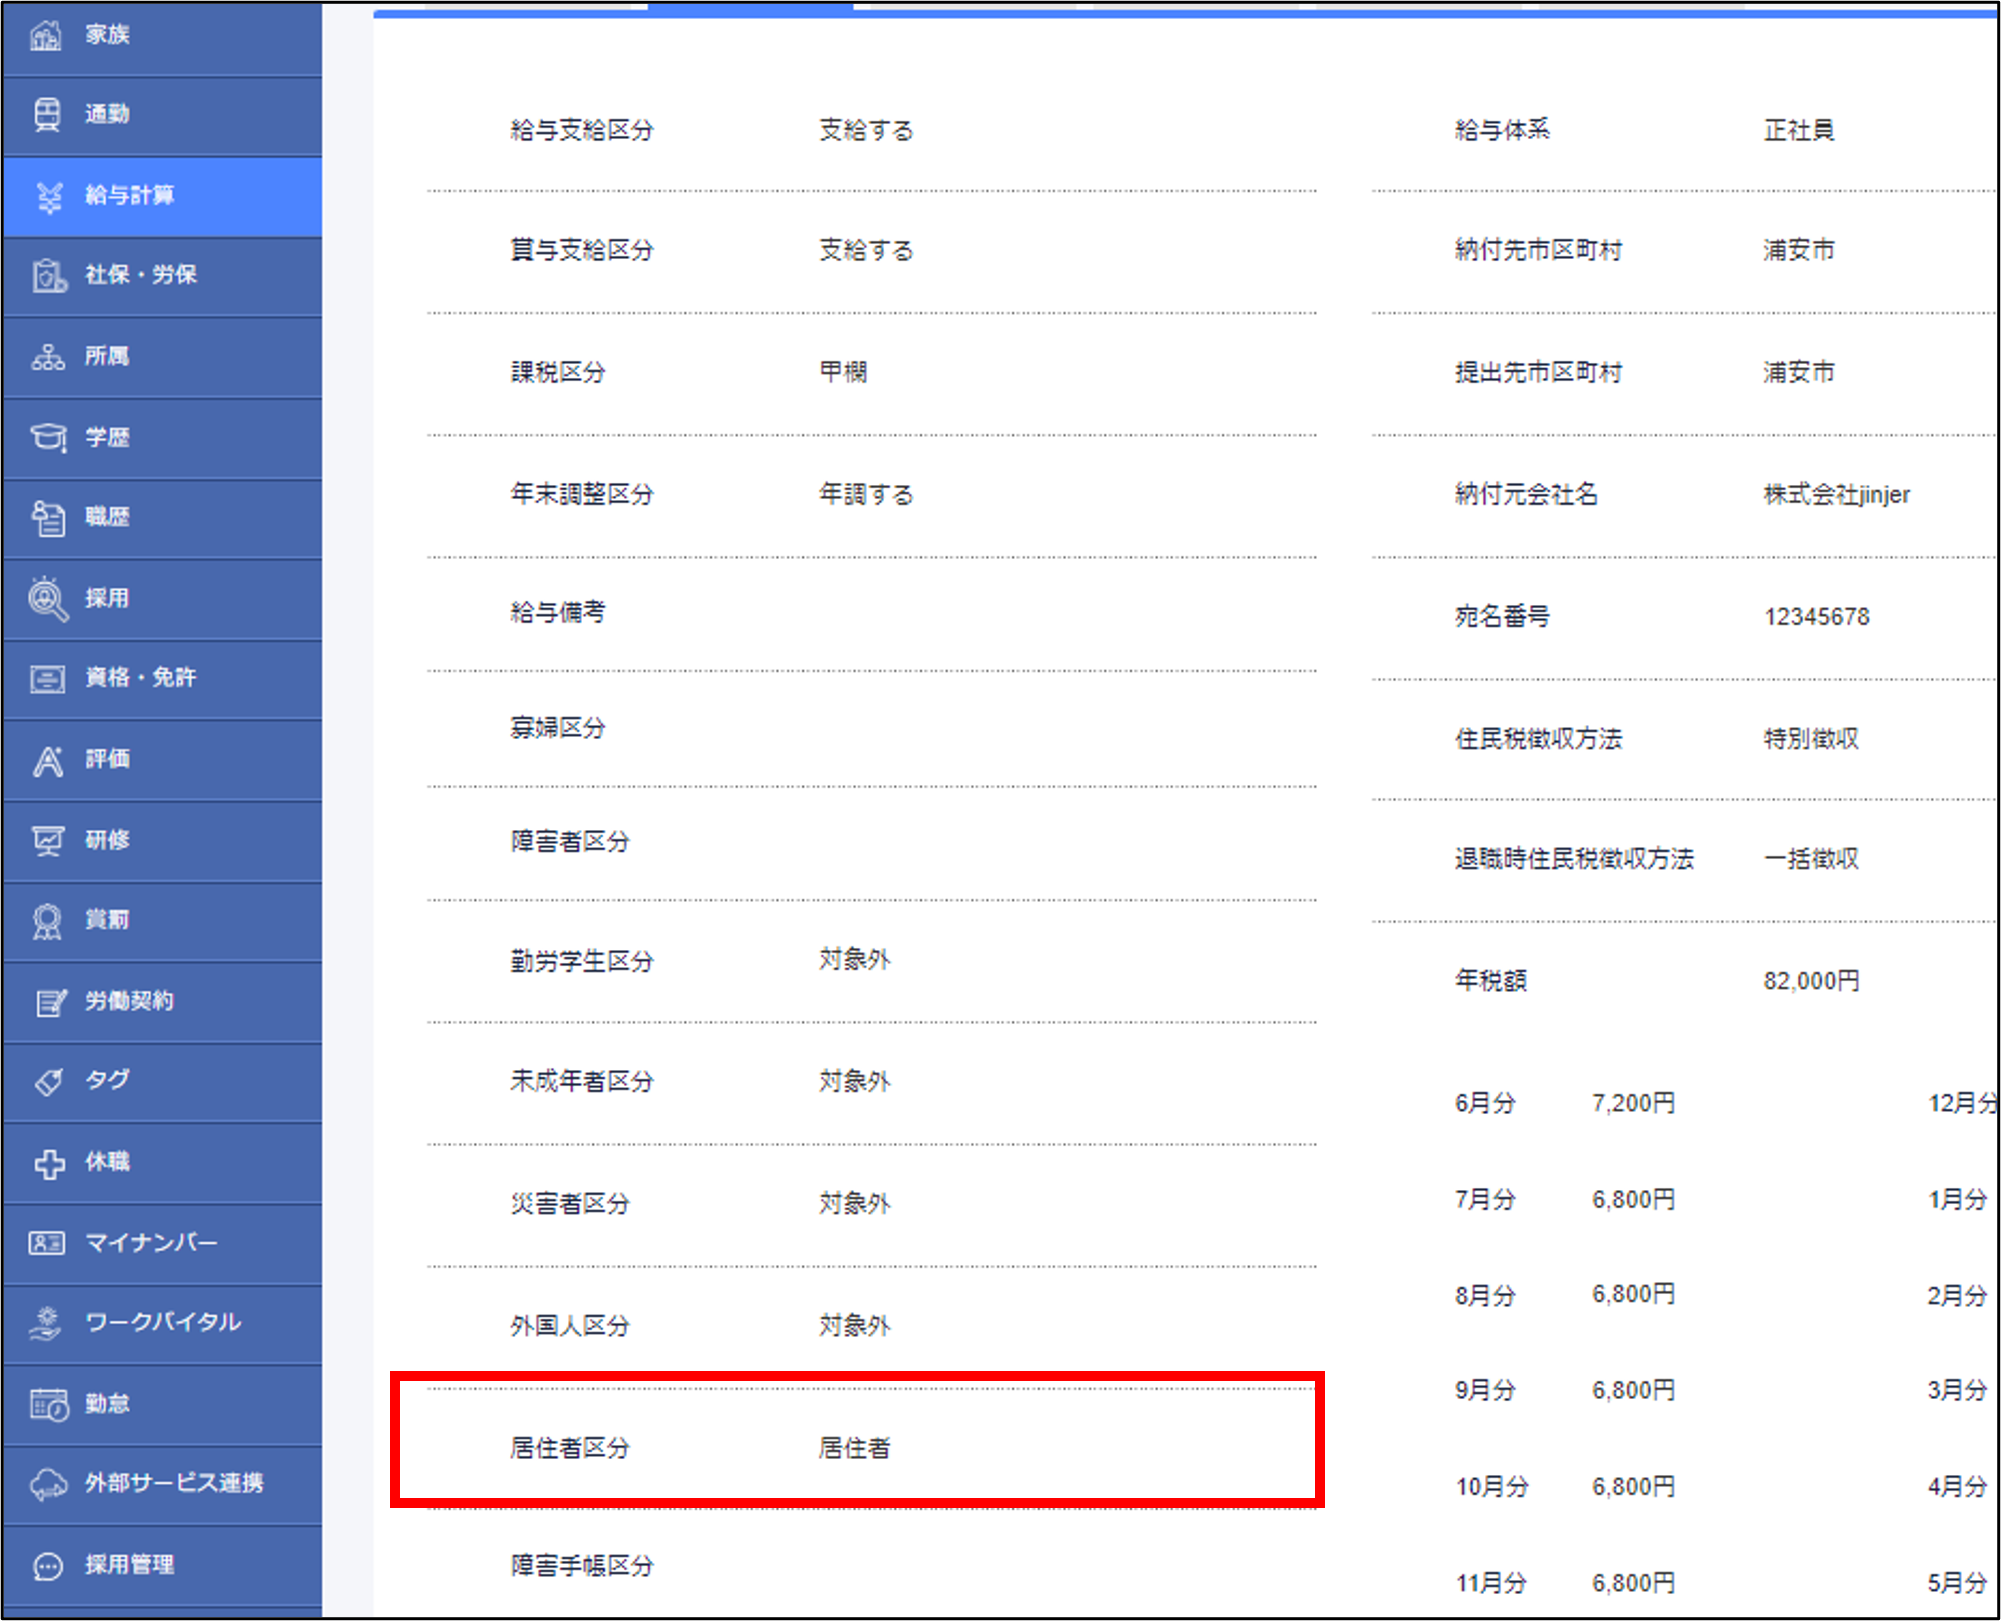Click the 通勤 train icon in sidebar

click(x=47, y=114)
